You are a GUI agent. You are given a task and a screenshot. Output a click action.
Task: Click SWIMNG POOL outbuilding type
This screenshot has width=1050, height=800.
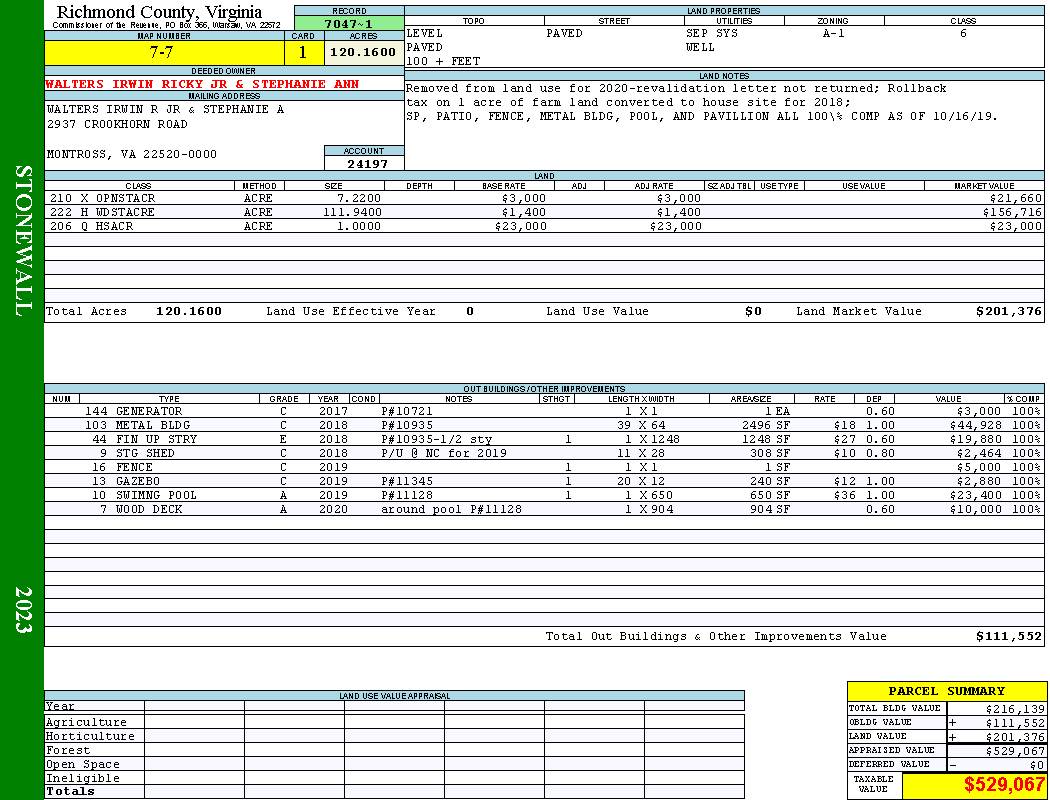[x=156, y=495]
